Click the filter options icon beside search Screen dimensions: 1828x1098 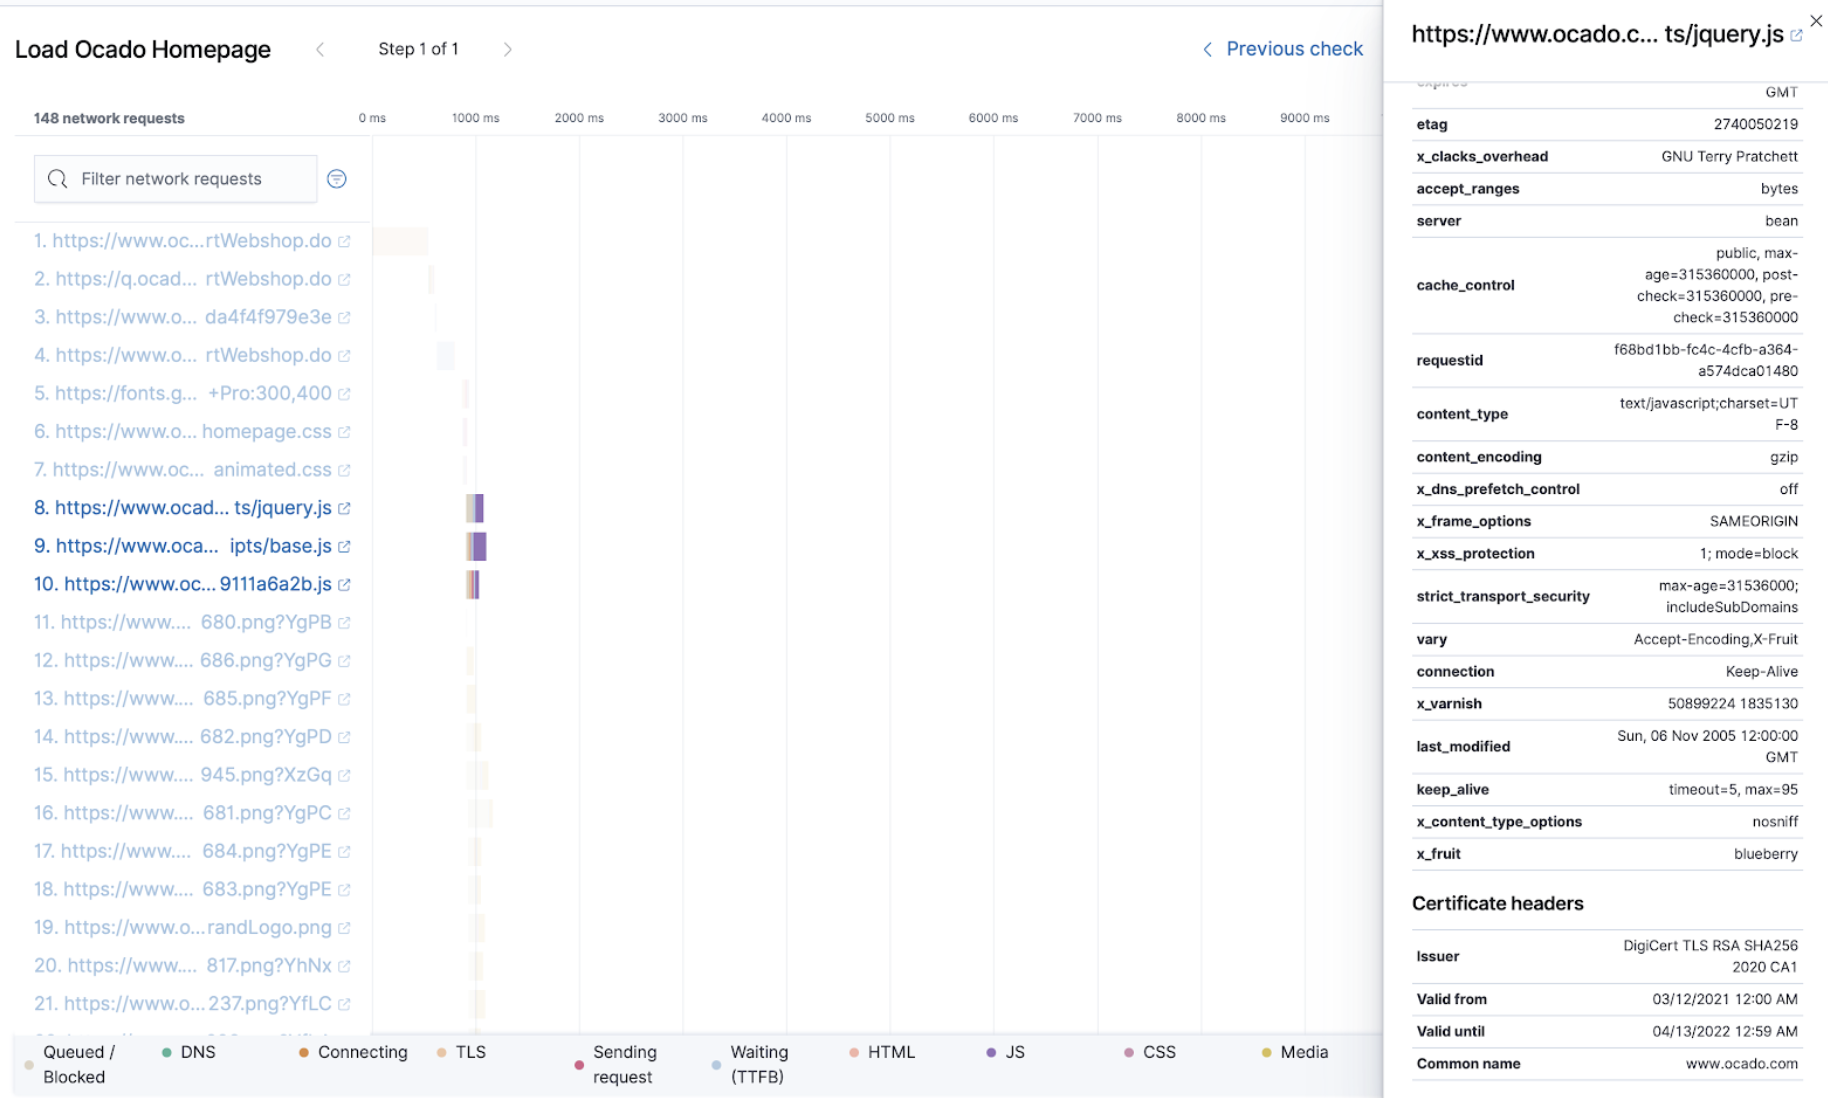click(x=337, y=179)
